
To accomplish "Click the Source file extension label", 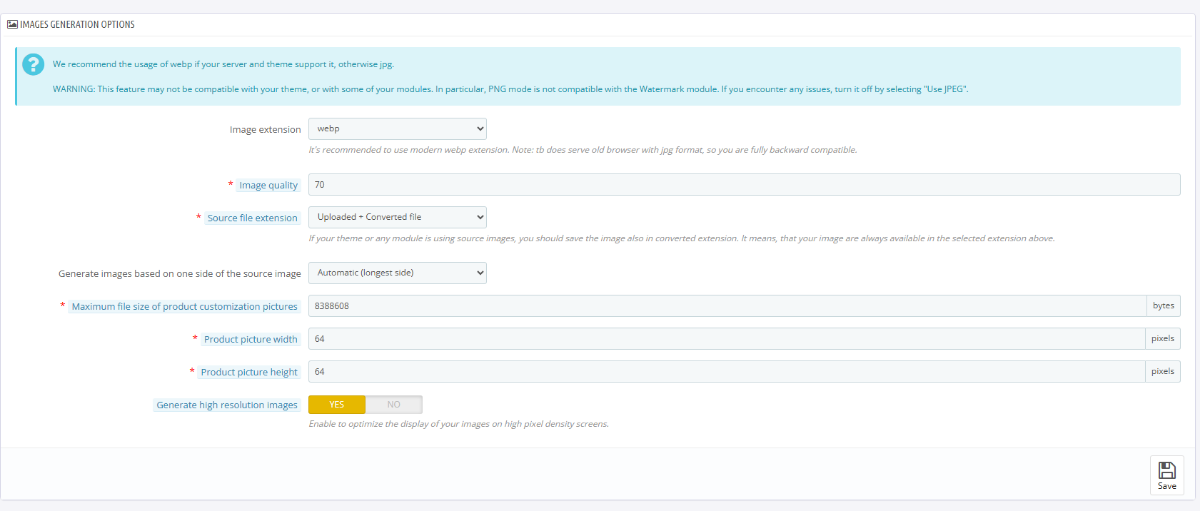I will 252,218.
